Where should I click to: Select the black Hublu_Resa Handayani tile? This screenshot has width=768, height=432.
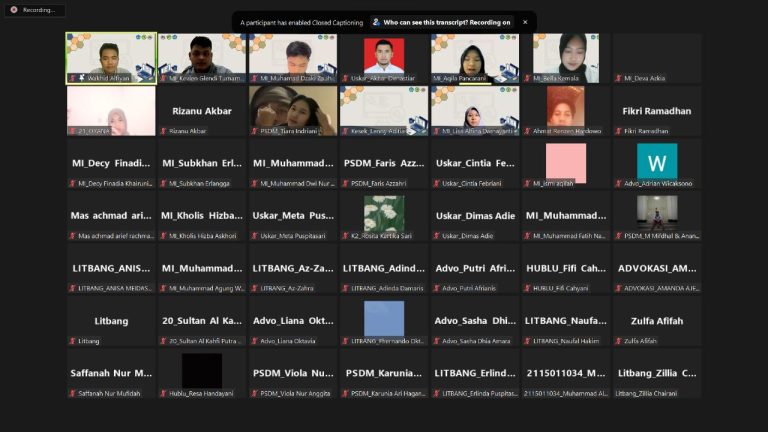202,370
